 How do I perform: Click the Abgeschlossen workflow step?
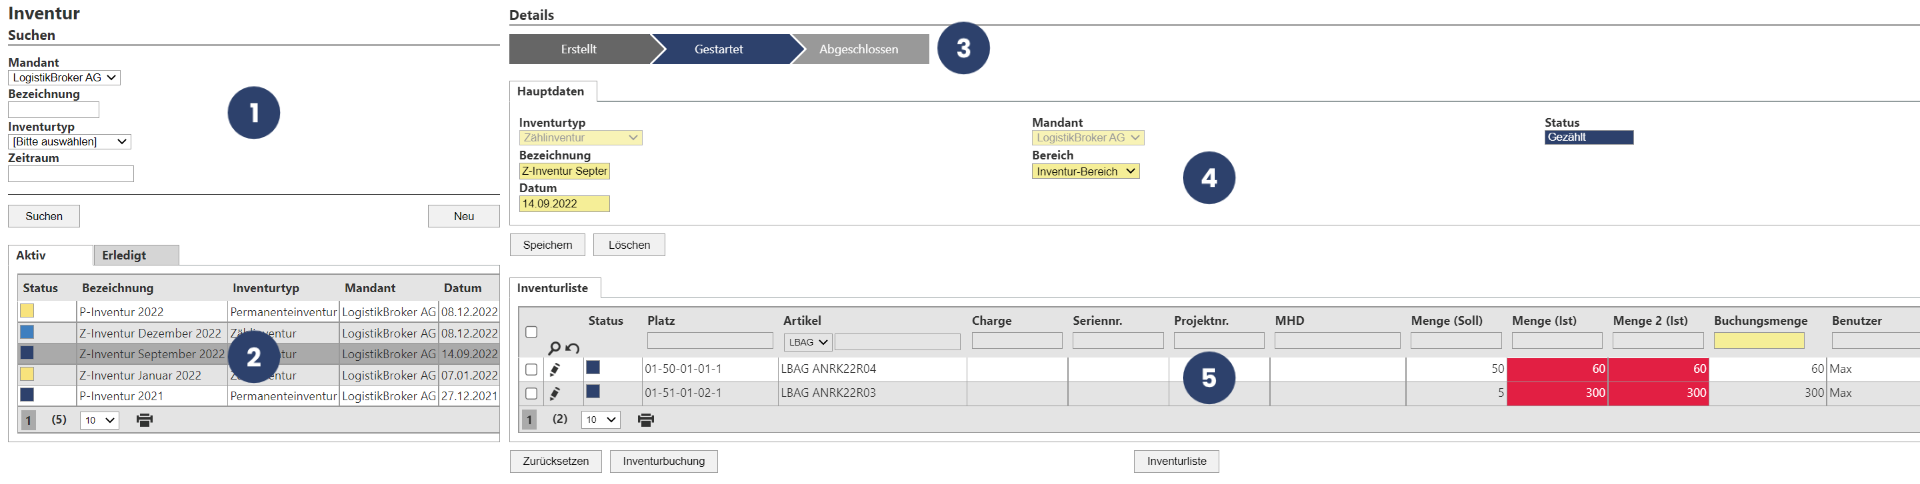tap(859, 49)
